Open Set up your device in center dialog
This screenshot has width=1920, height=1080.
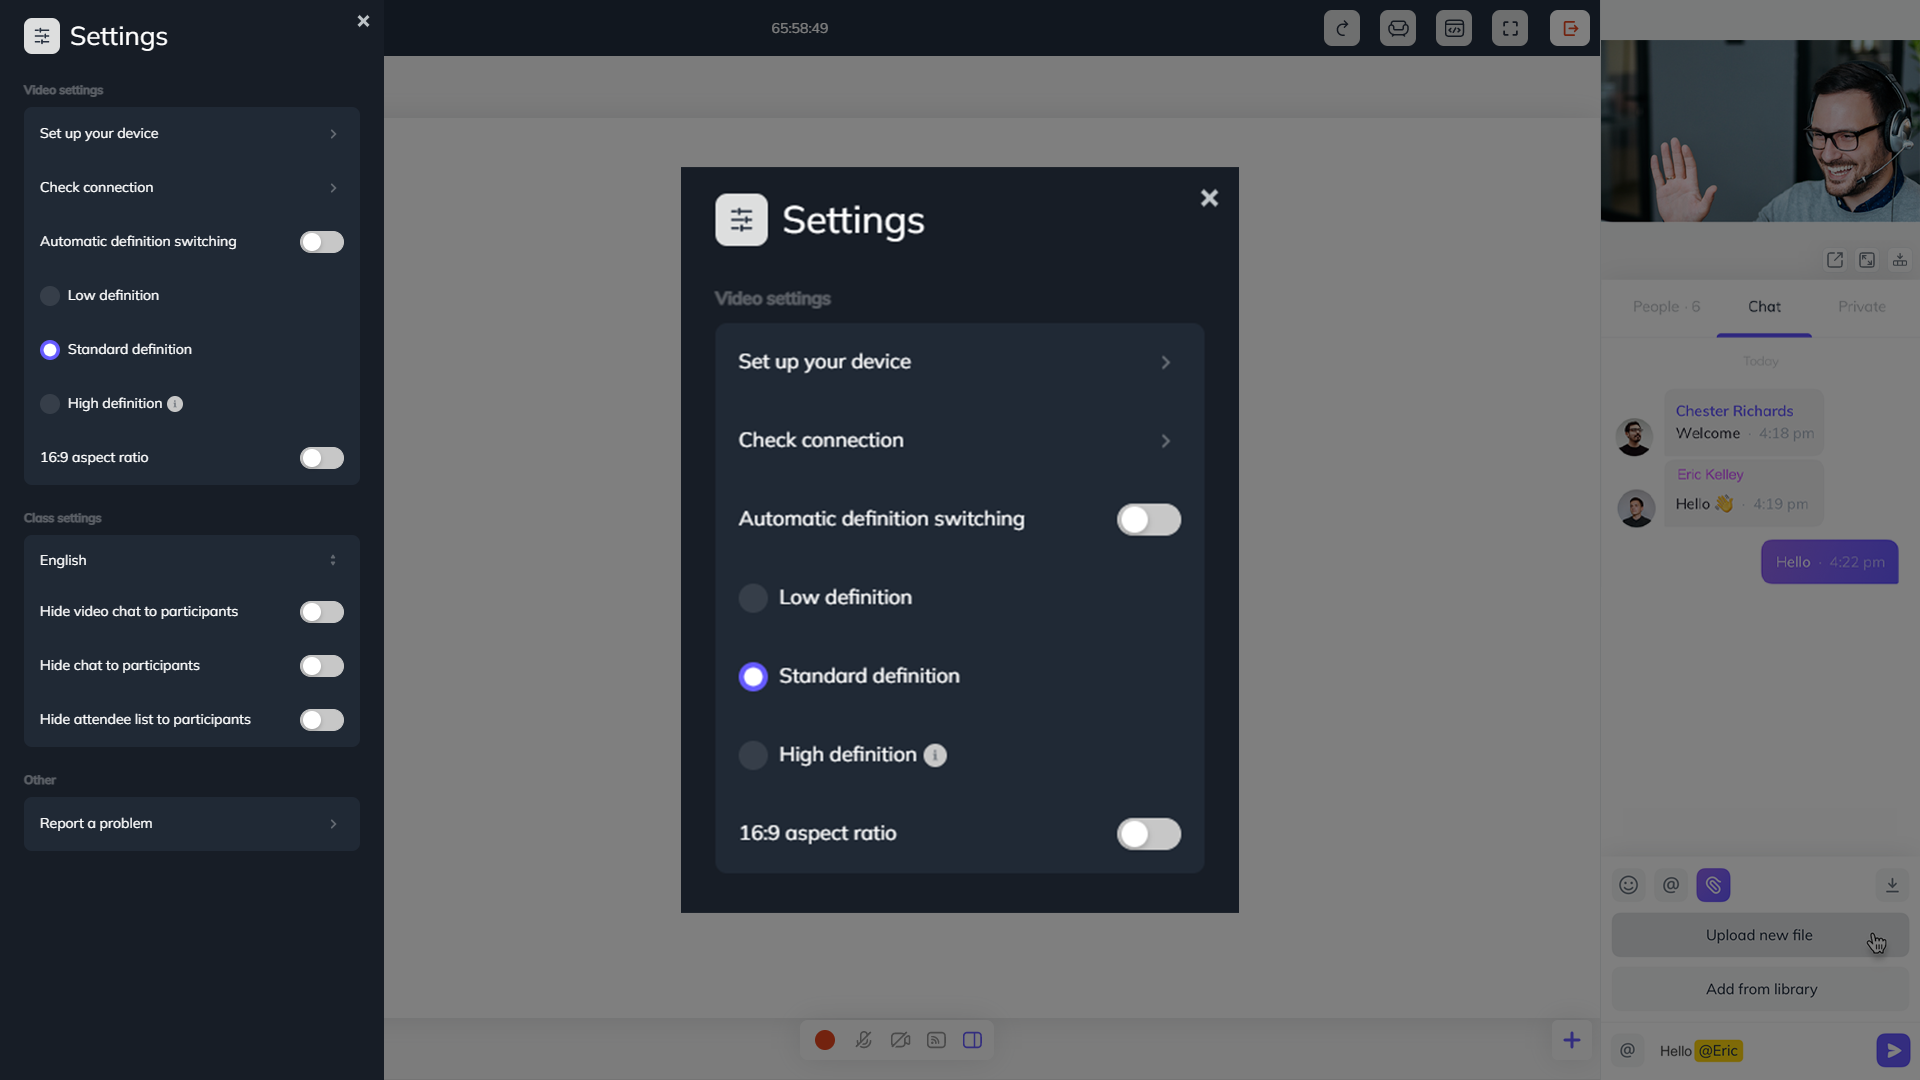(x=958, y=362)
